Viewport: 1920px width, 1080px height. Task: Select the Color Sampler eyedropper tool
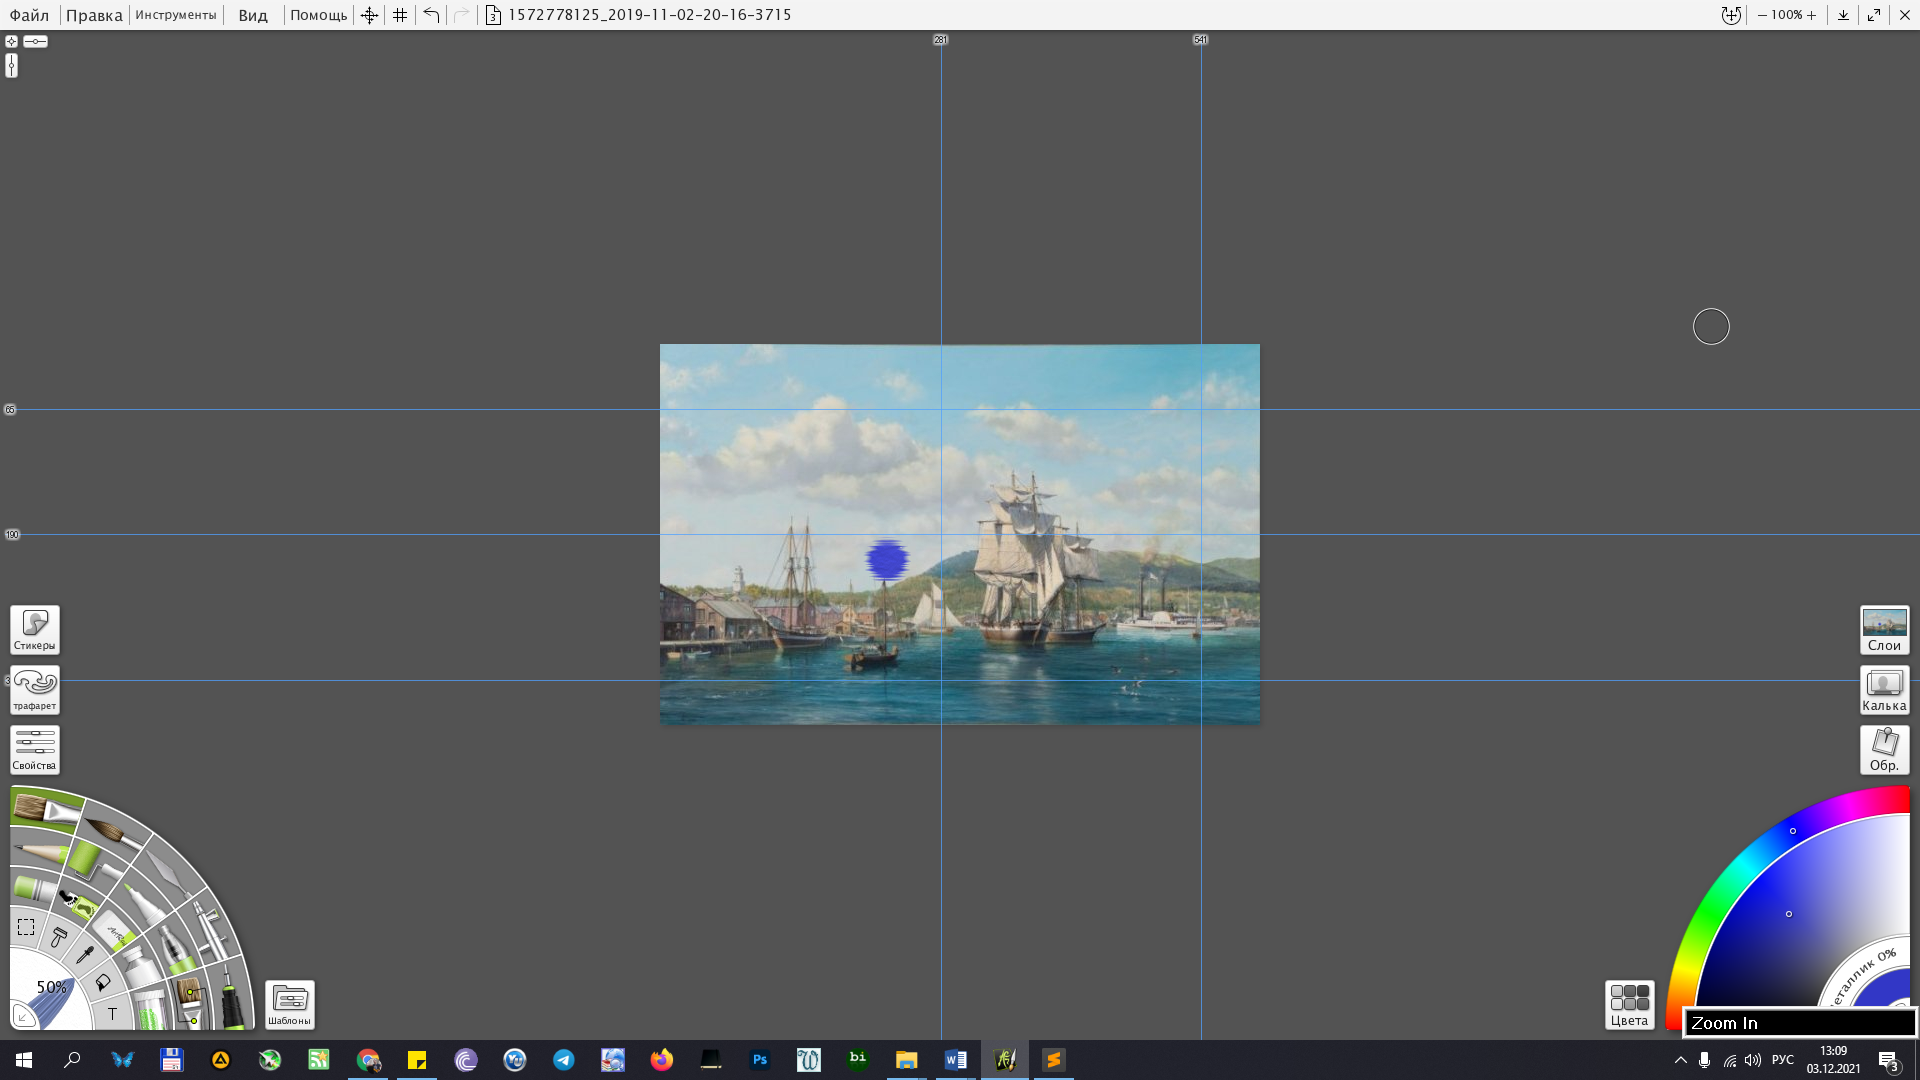pos(85,955)
